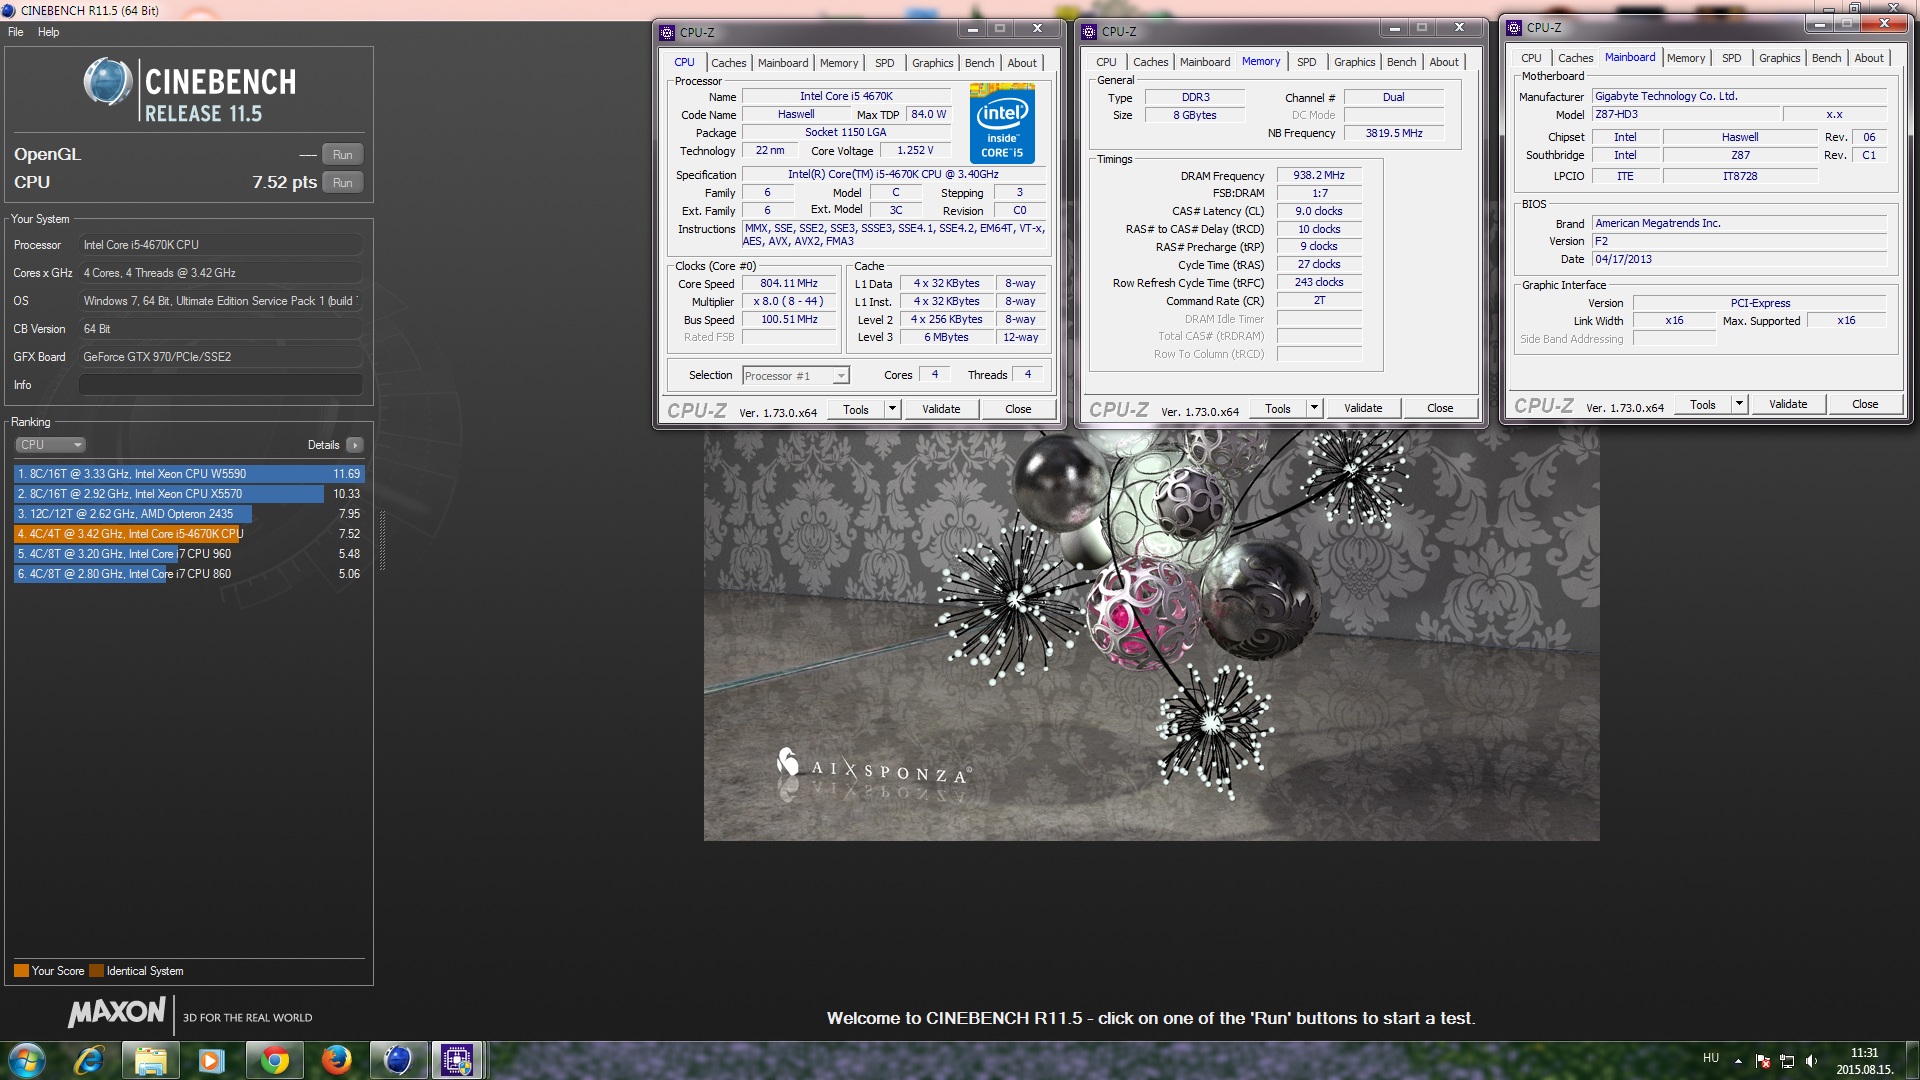
Task: Expand Tools dropdown arrow in Memory CPU-Z window
Action: click(1314, 408)
